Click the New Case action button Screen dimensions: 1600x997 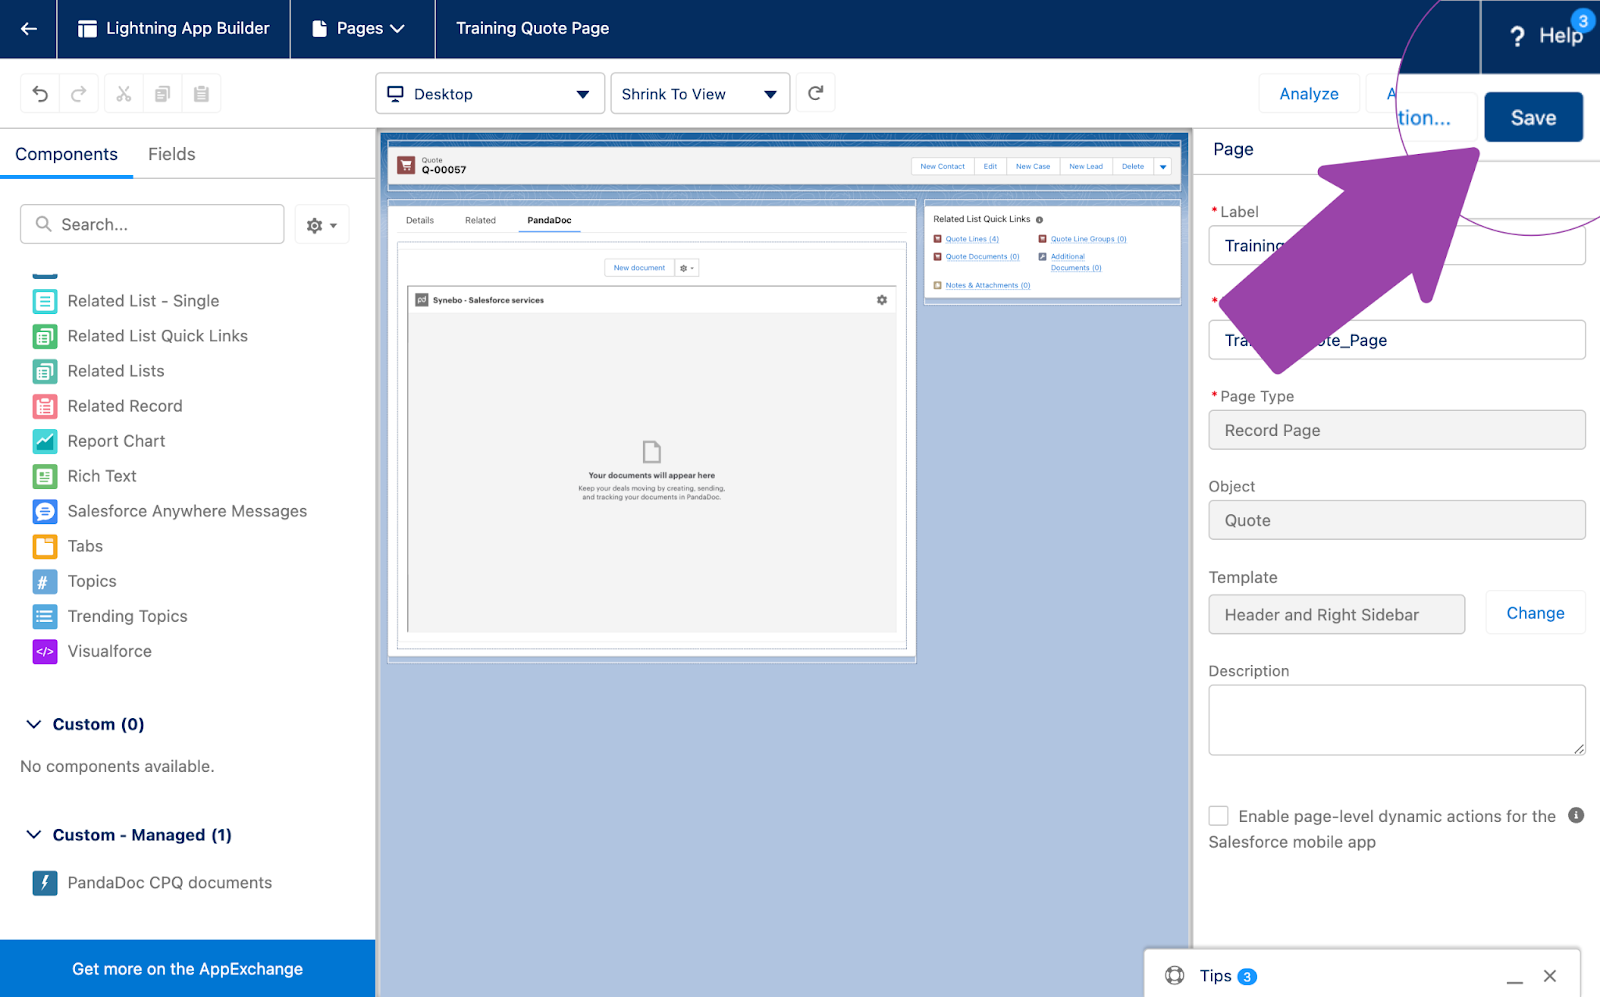pyautogui.click(x=1033, y=167)
